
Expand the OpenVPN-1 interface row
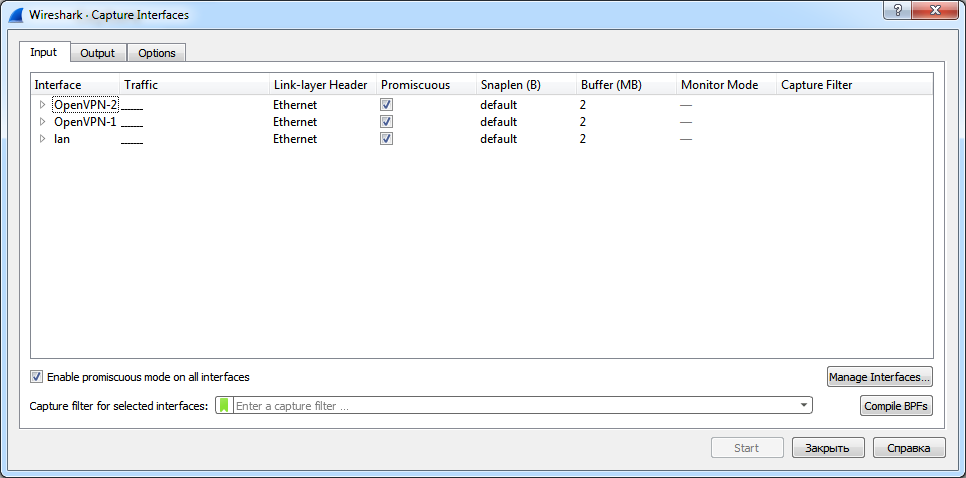[x=43, y=122]
